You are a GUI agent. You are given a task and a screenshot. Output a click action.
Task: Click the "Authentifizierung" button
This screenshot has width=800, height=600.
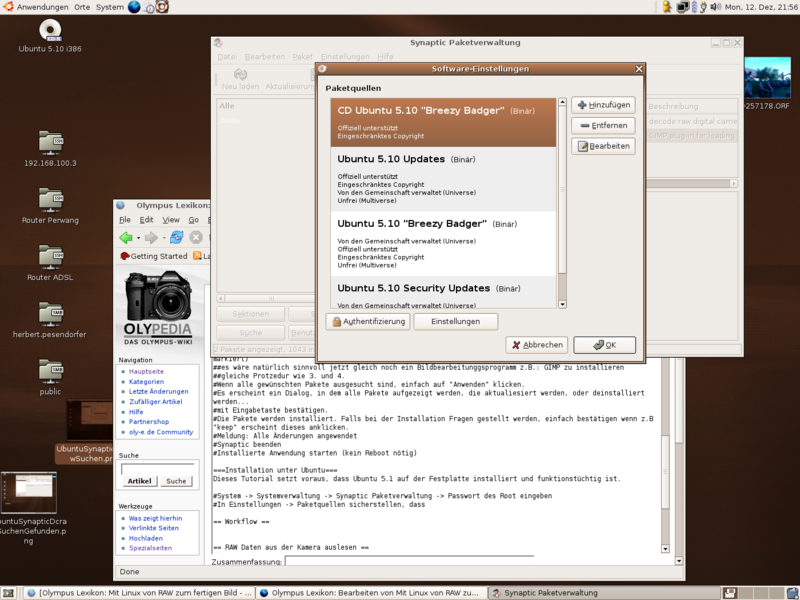tap(370, 321)
